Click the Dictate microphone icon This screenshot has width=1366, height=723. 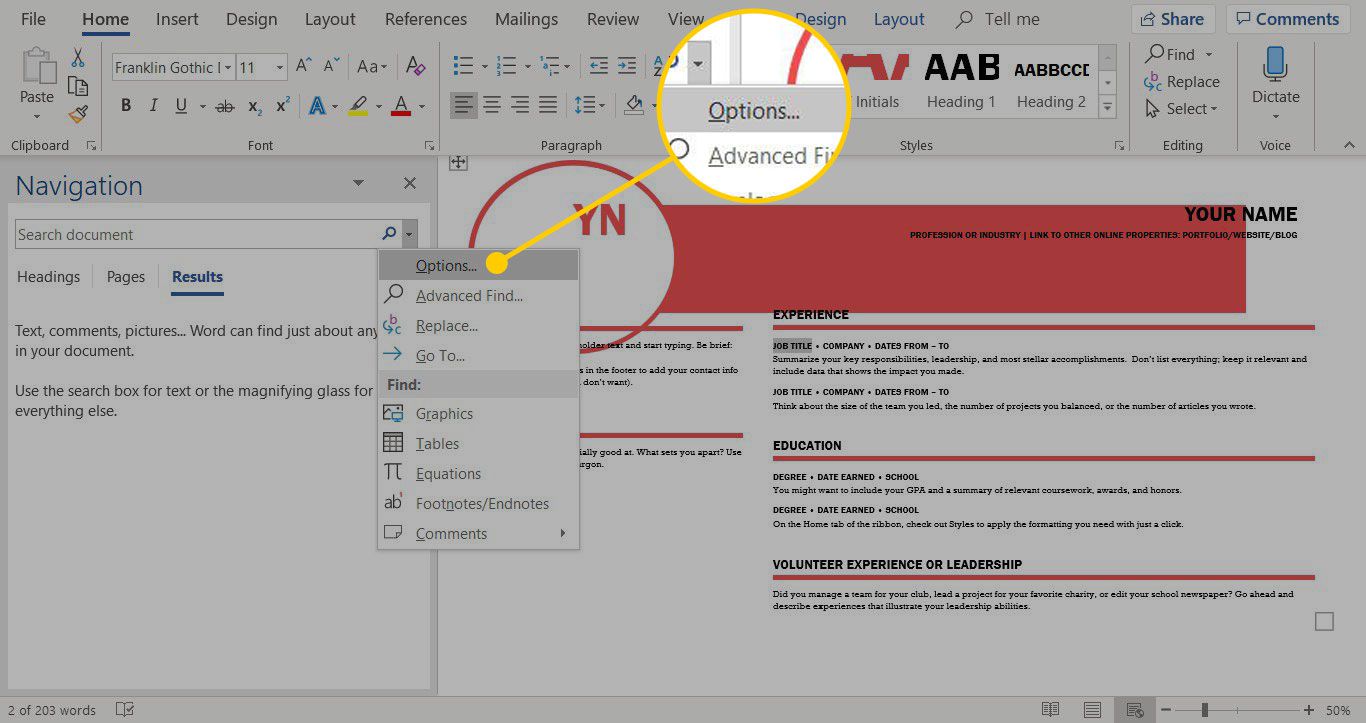[x=1275, y=65]
